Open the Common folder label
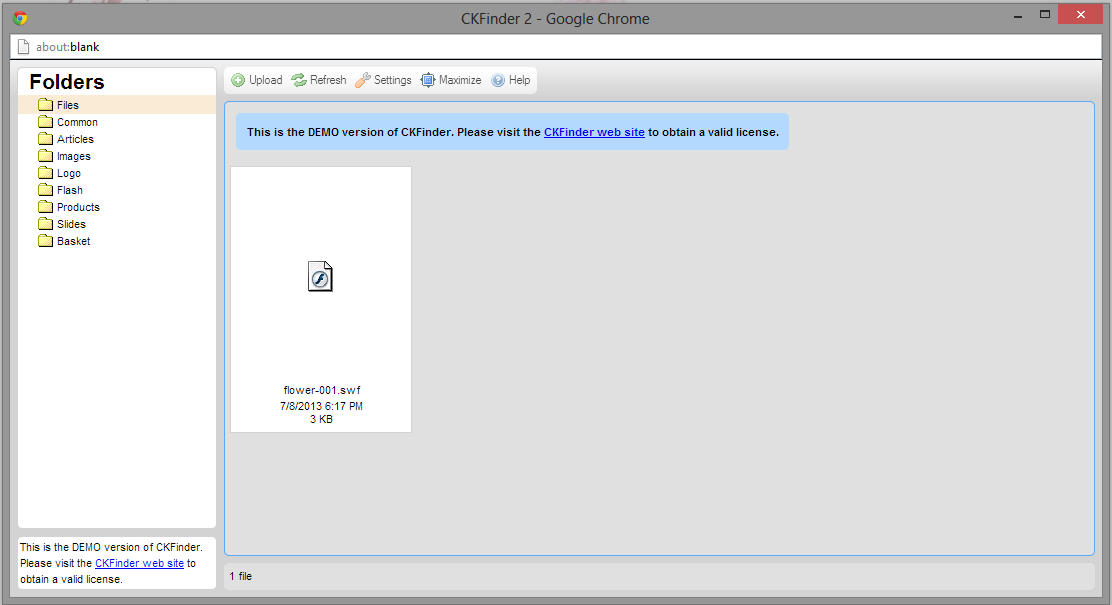 [77, 122]
